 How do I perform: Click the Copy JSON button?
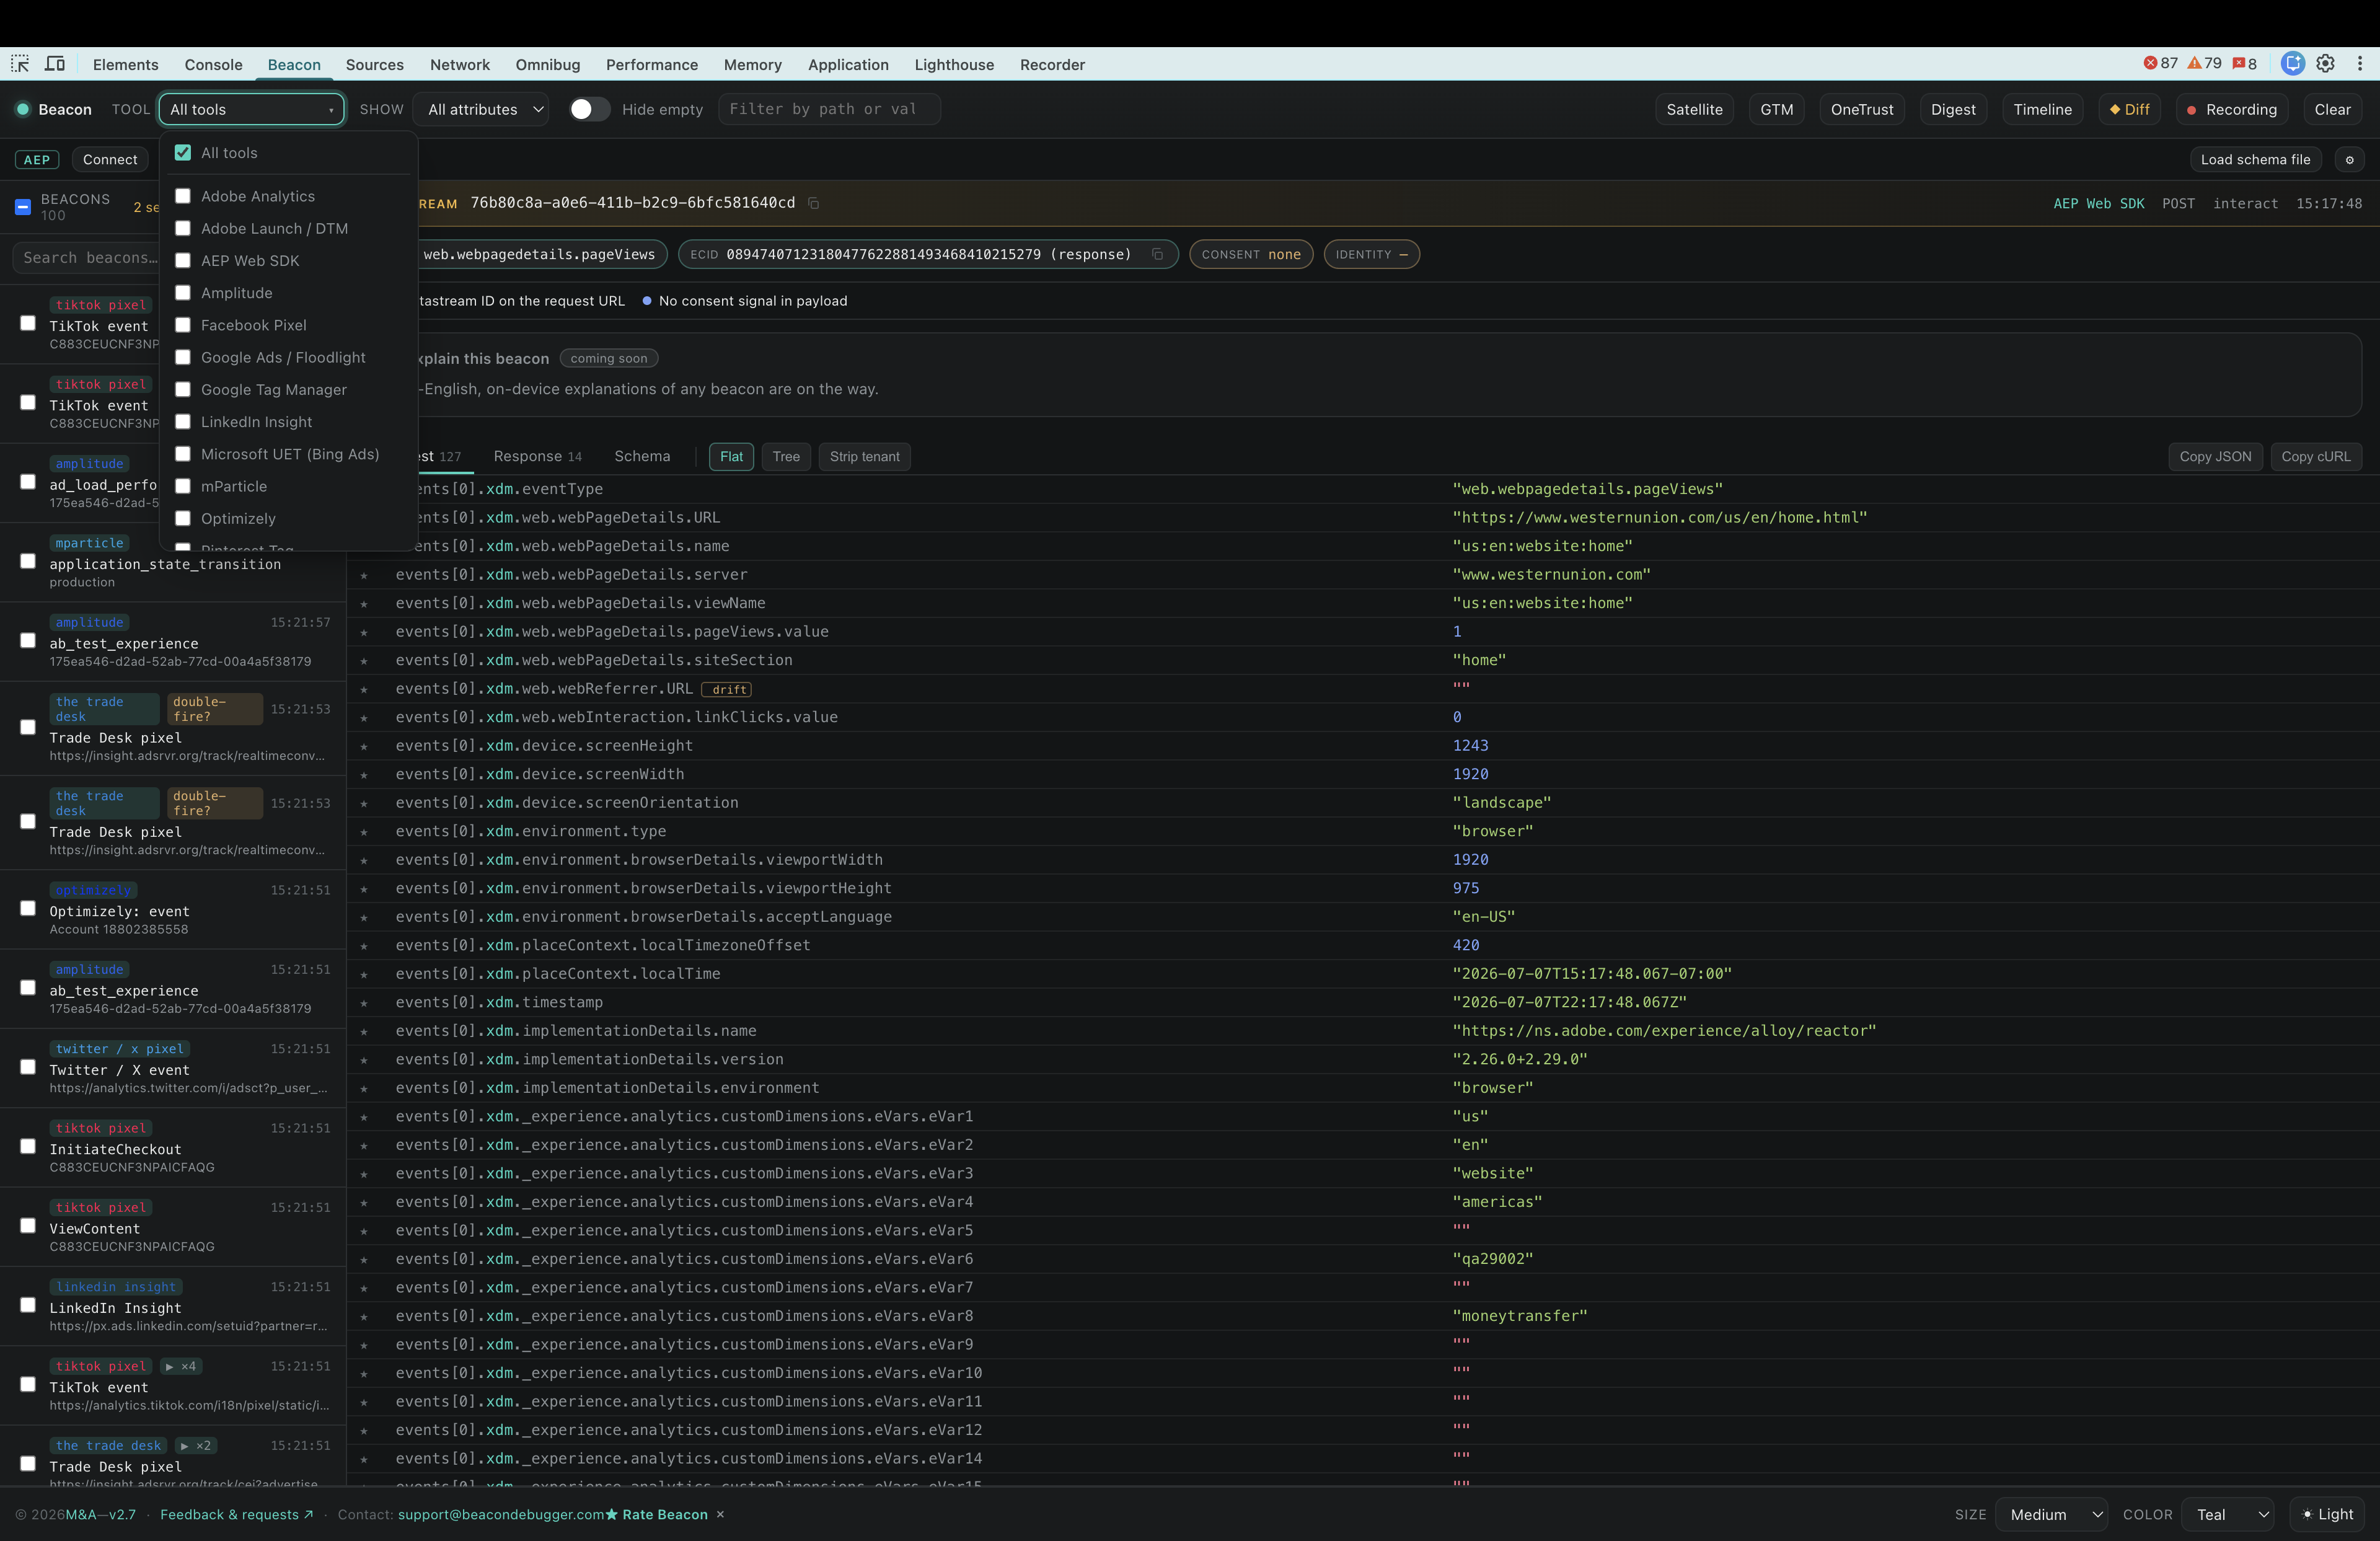tap(2215, 457)
